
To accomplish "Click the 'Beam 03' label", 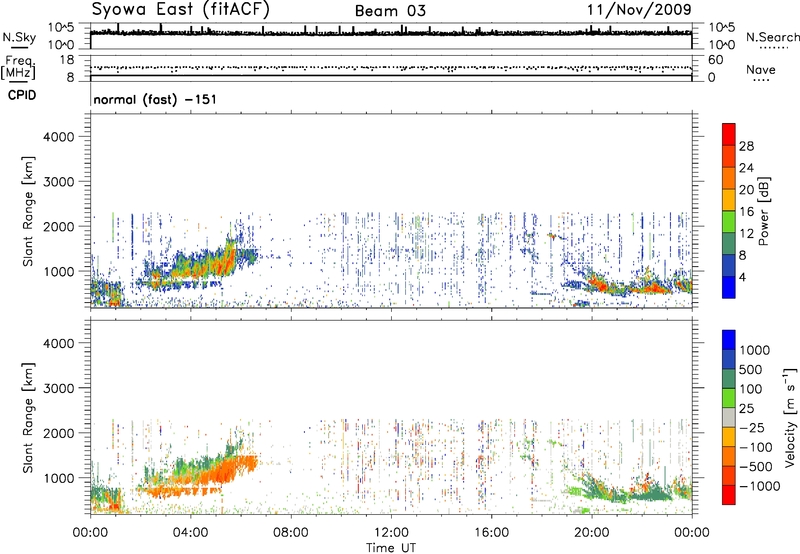I will pos(390,11).
